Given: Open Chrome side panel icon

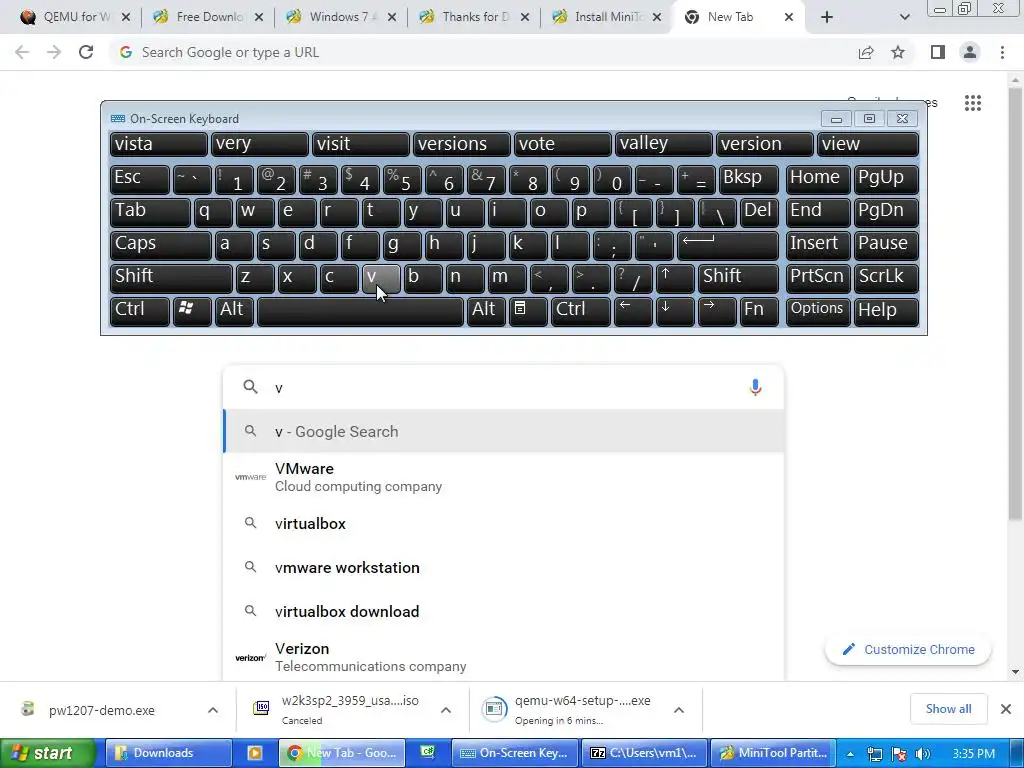Looking at the screenshot, I should pos(938,52).
